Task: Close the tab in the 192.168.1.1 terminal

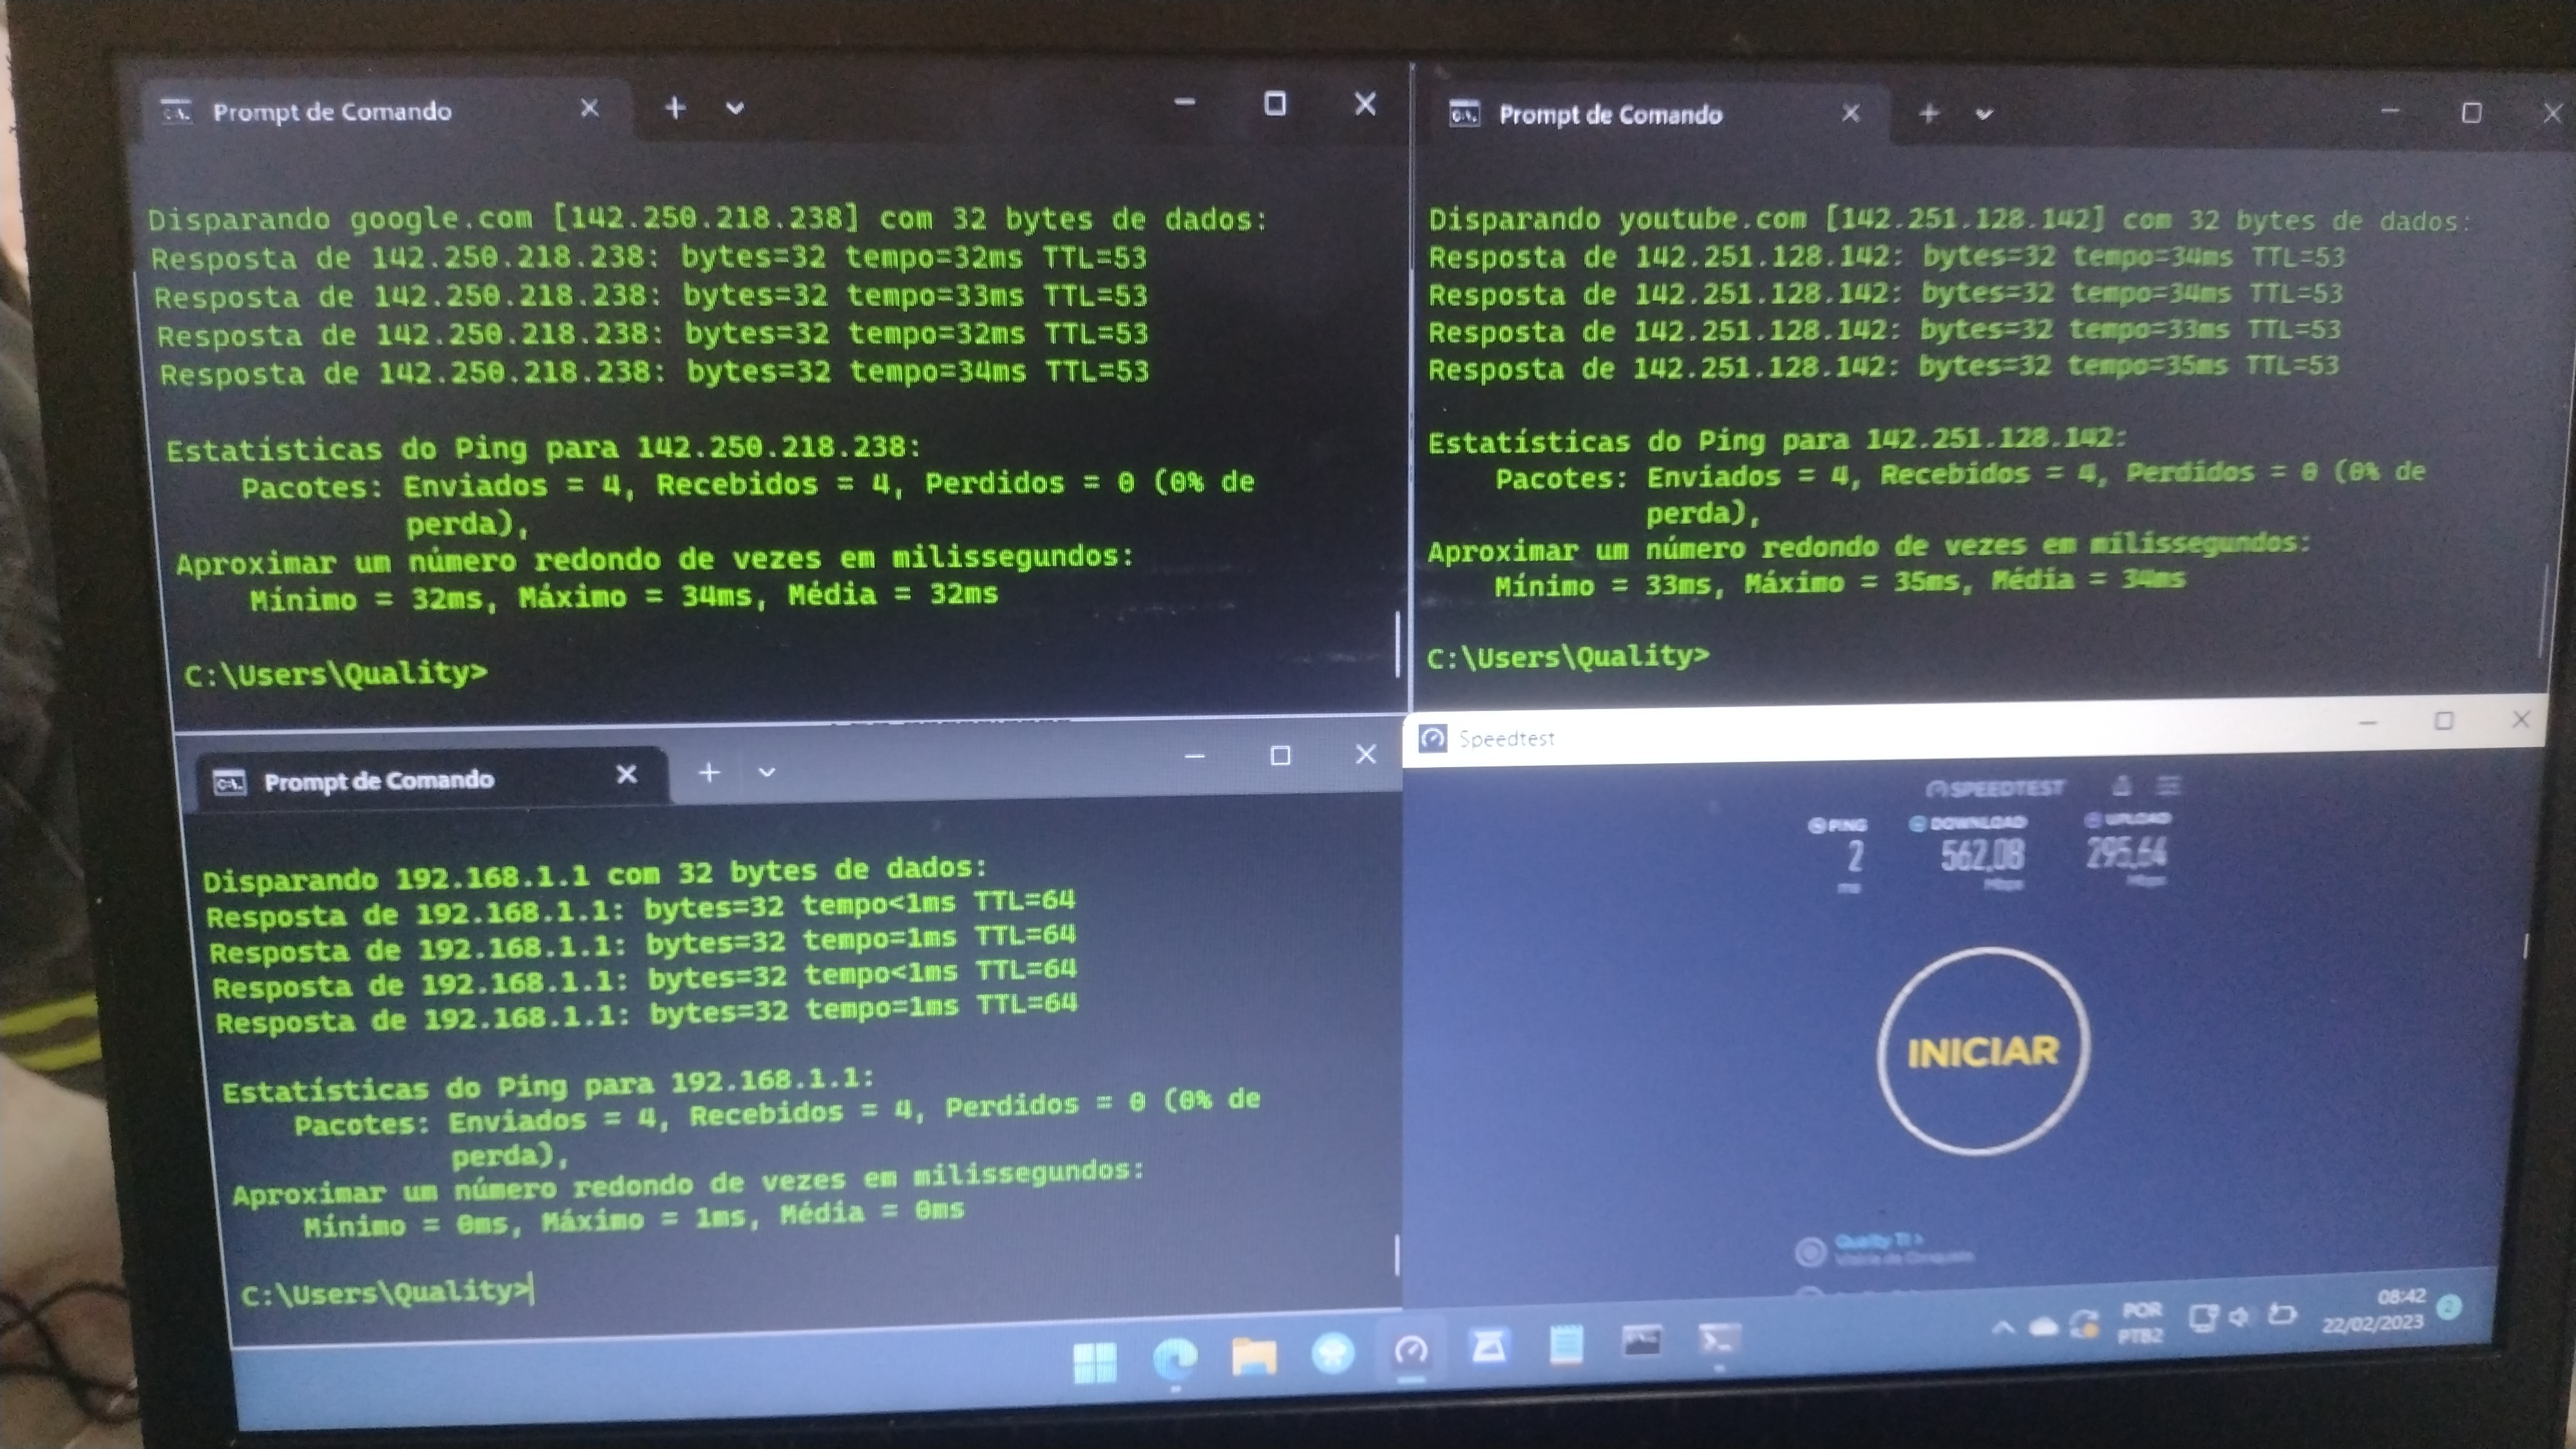Action: [627, 774]
